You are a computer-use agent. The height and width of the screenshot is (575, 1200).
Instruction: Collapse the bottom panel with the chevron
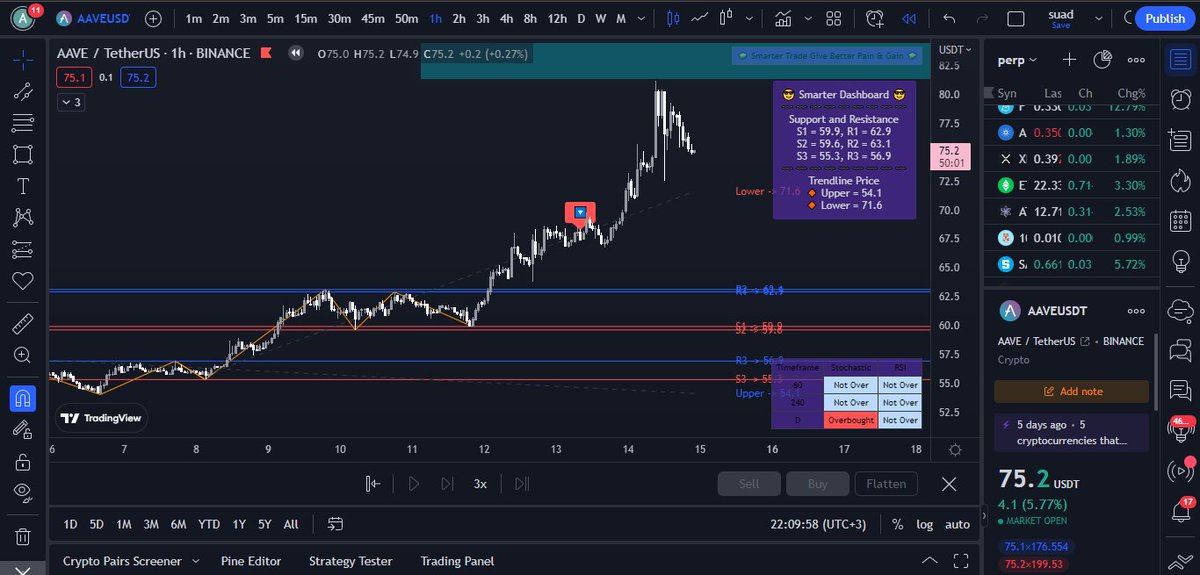pyautogui.click(x=930, y=561)
